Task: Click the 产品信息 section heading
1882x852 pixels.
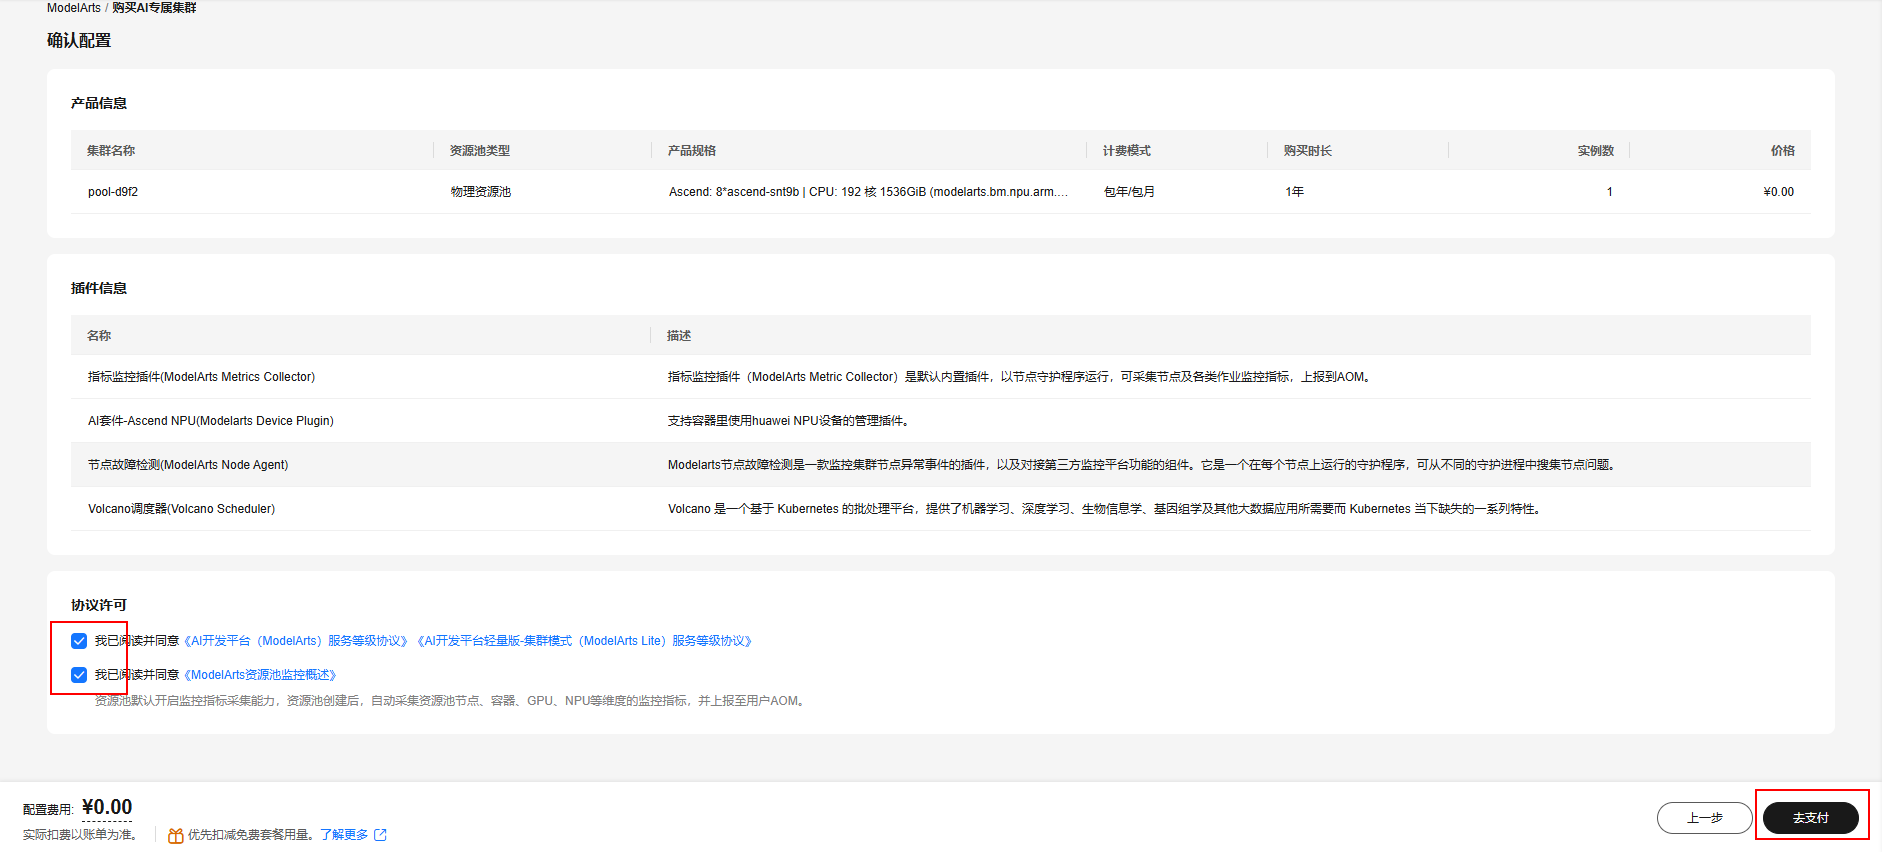Action: point(99,103)
